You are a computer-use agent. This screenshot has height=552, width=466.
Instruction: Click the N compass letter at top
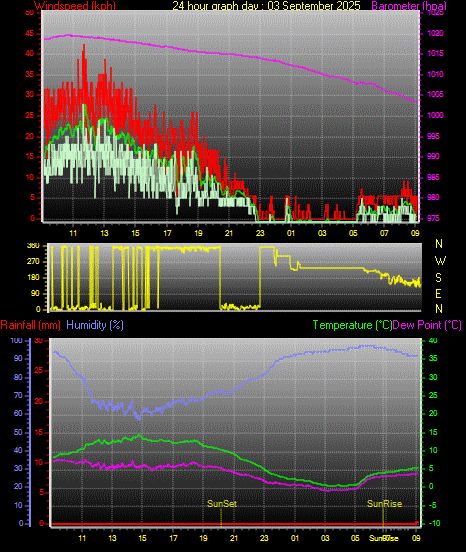point(439,244)
